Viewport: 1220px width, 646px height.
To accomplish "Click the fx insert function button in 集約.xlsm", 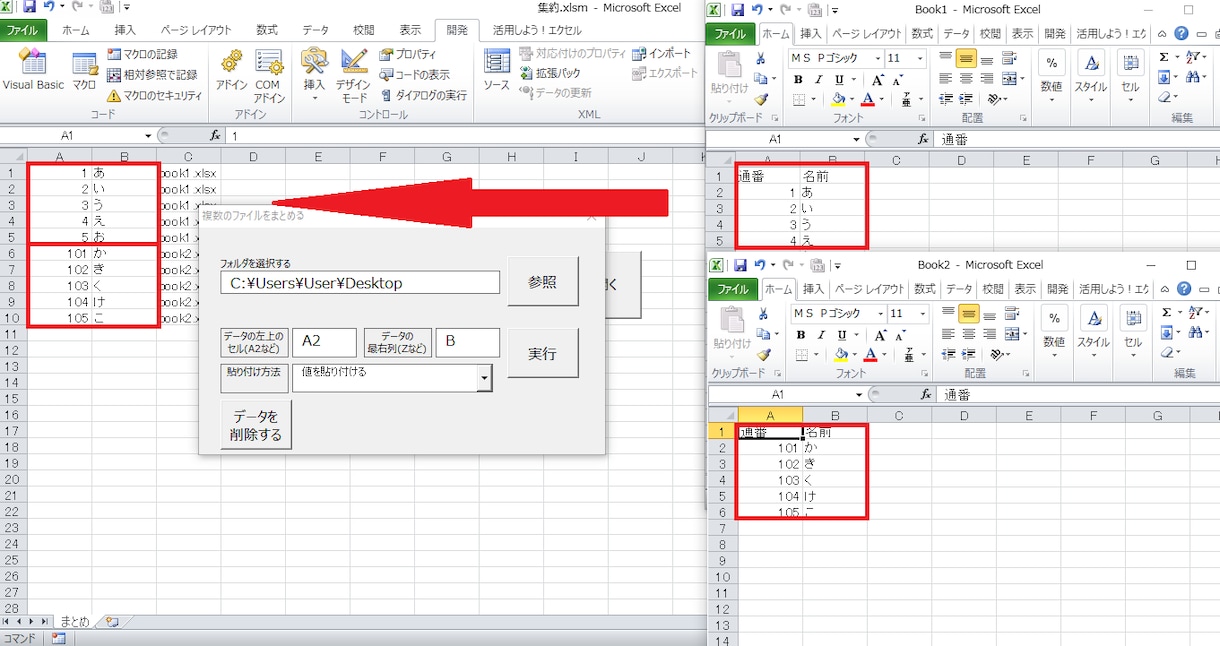I will 214,135.
